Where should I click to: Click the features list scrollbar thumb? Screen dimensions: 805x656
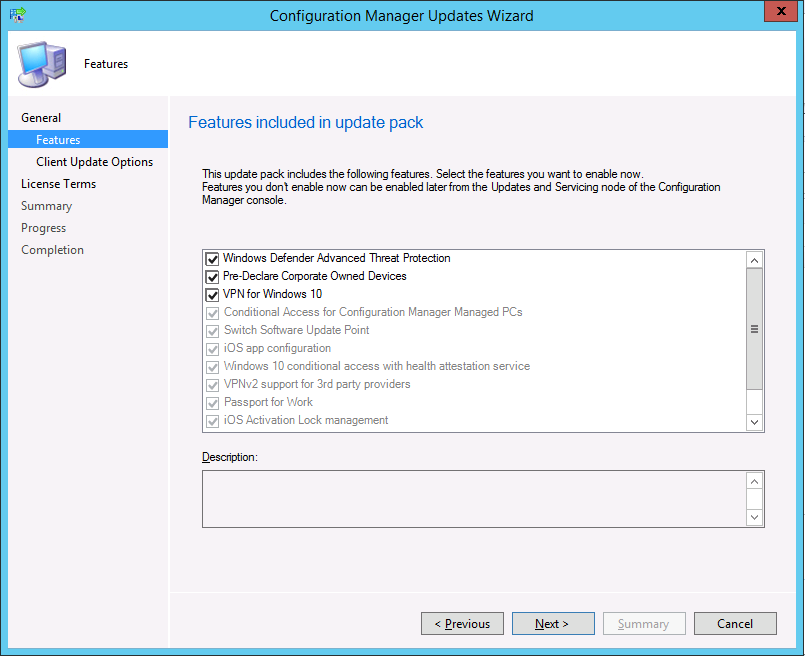[754, 329]
